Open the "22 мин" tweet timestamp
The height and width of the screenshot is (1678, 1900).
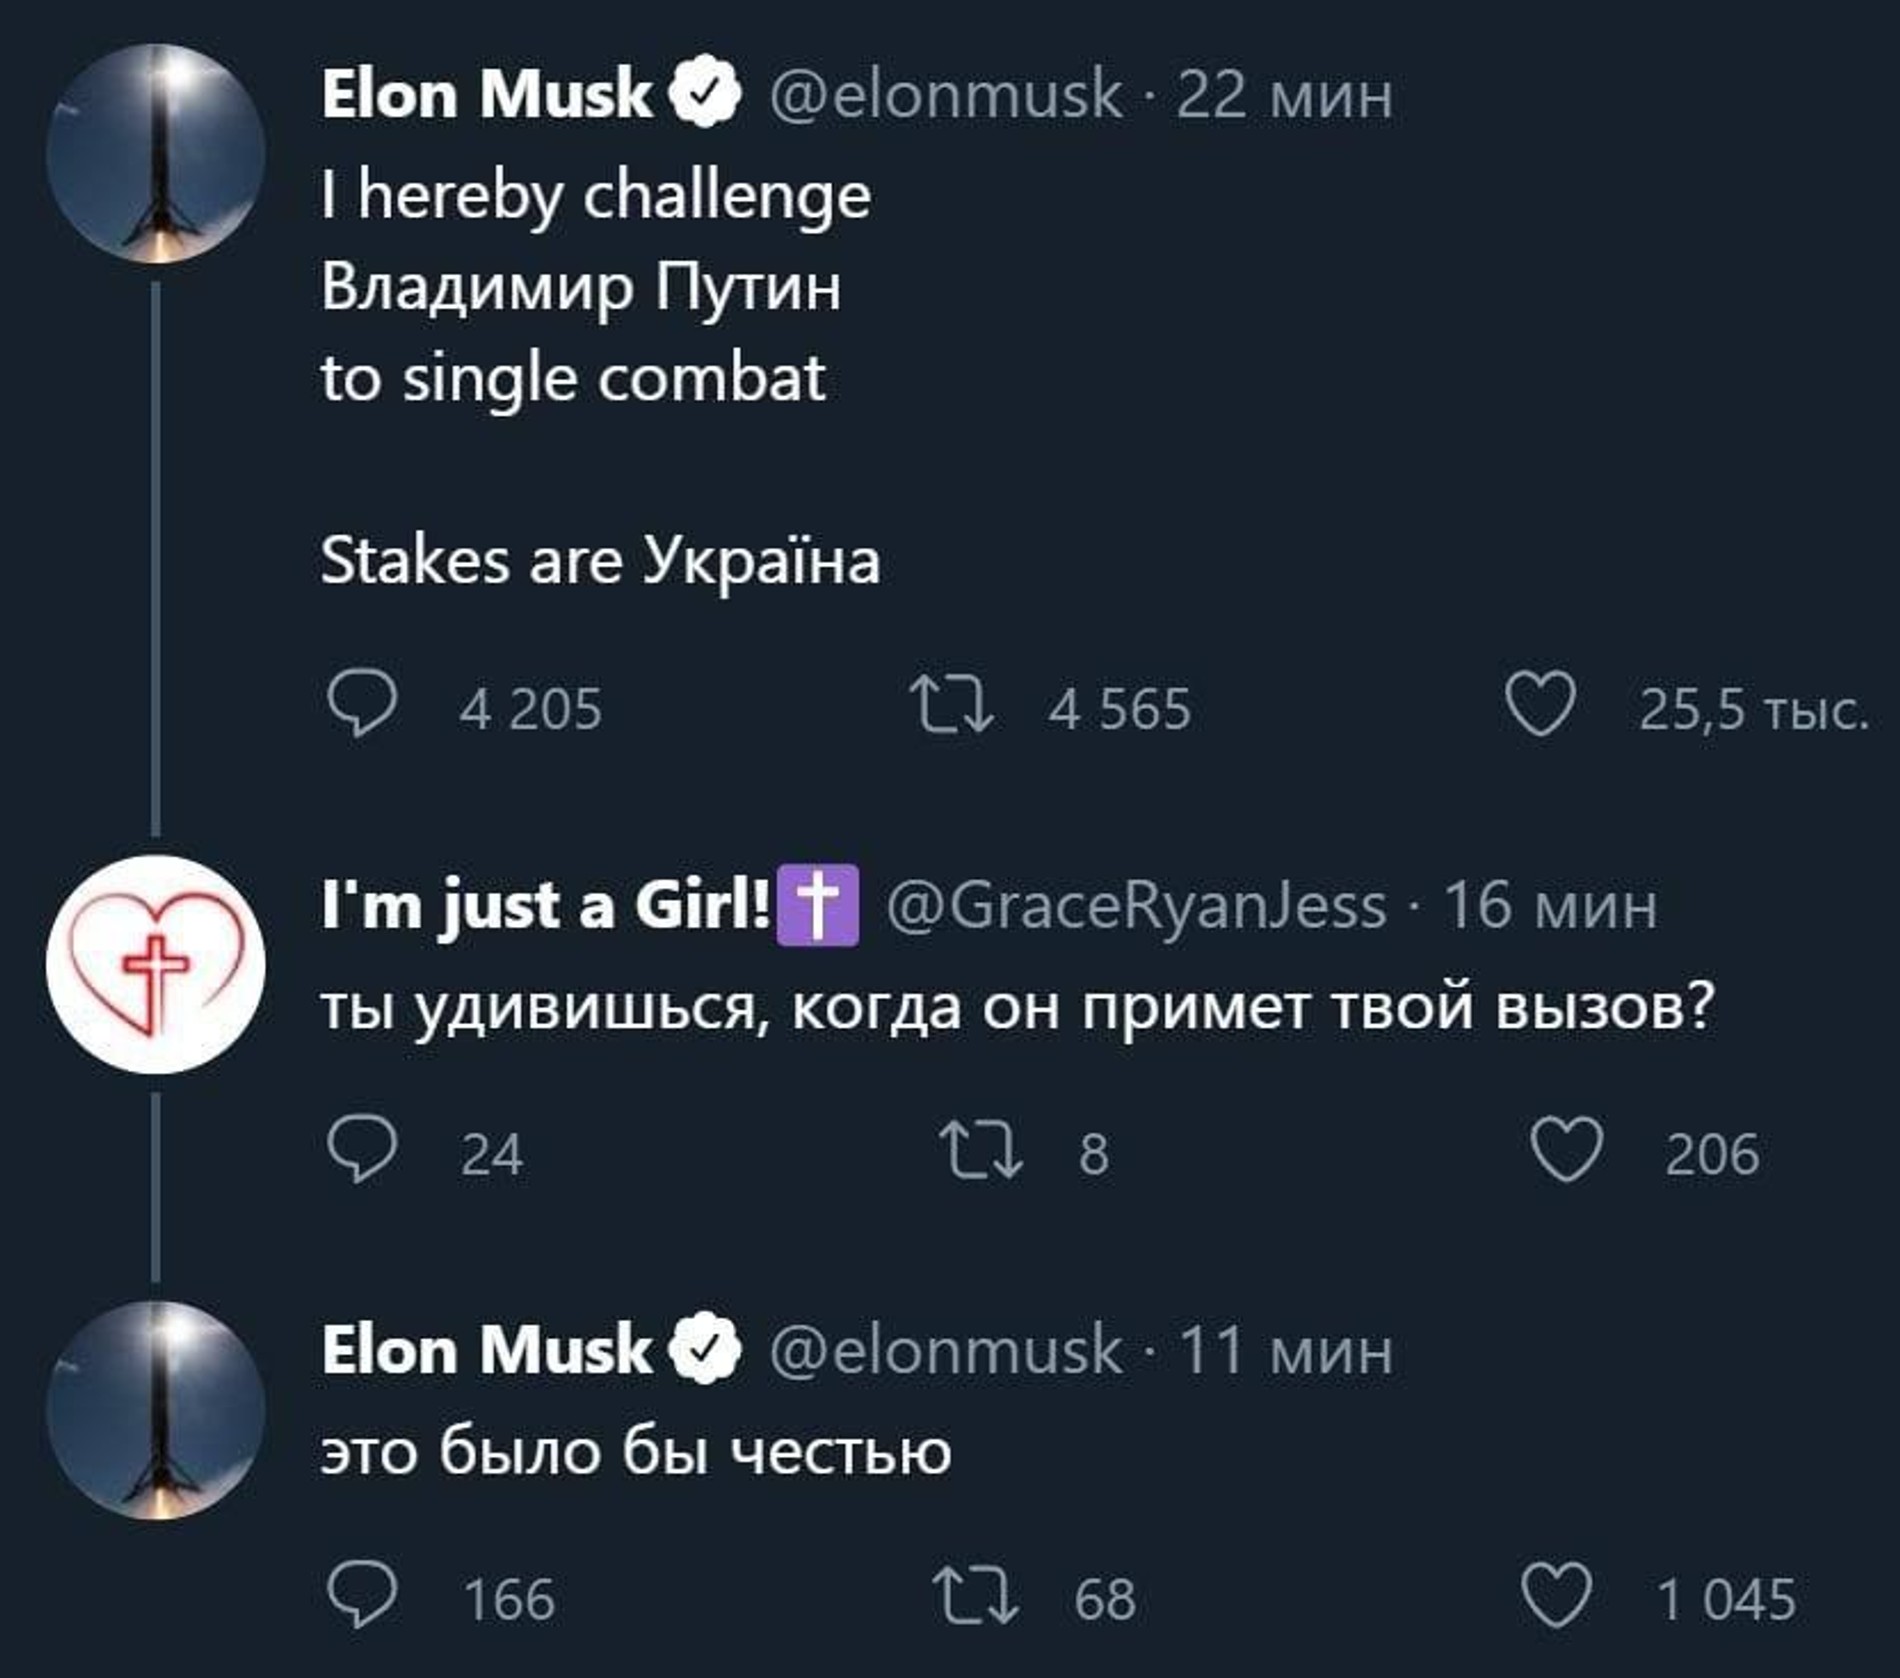1284,95
